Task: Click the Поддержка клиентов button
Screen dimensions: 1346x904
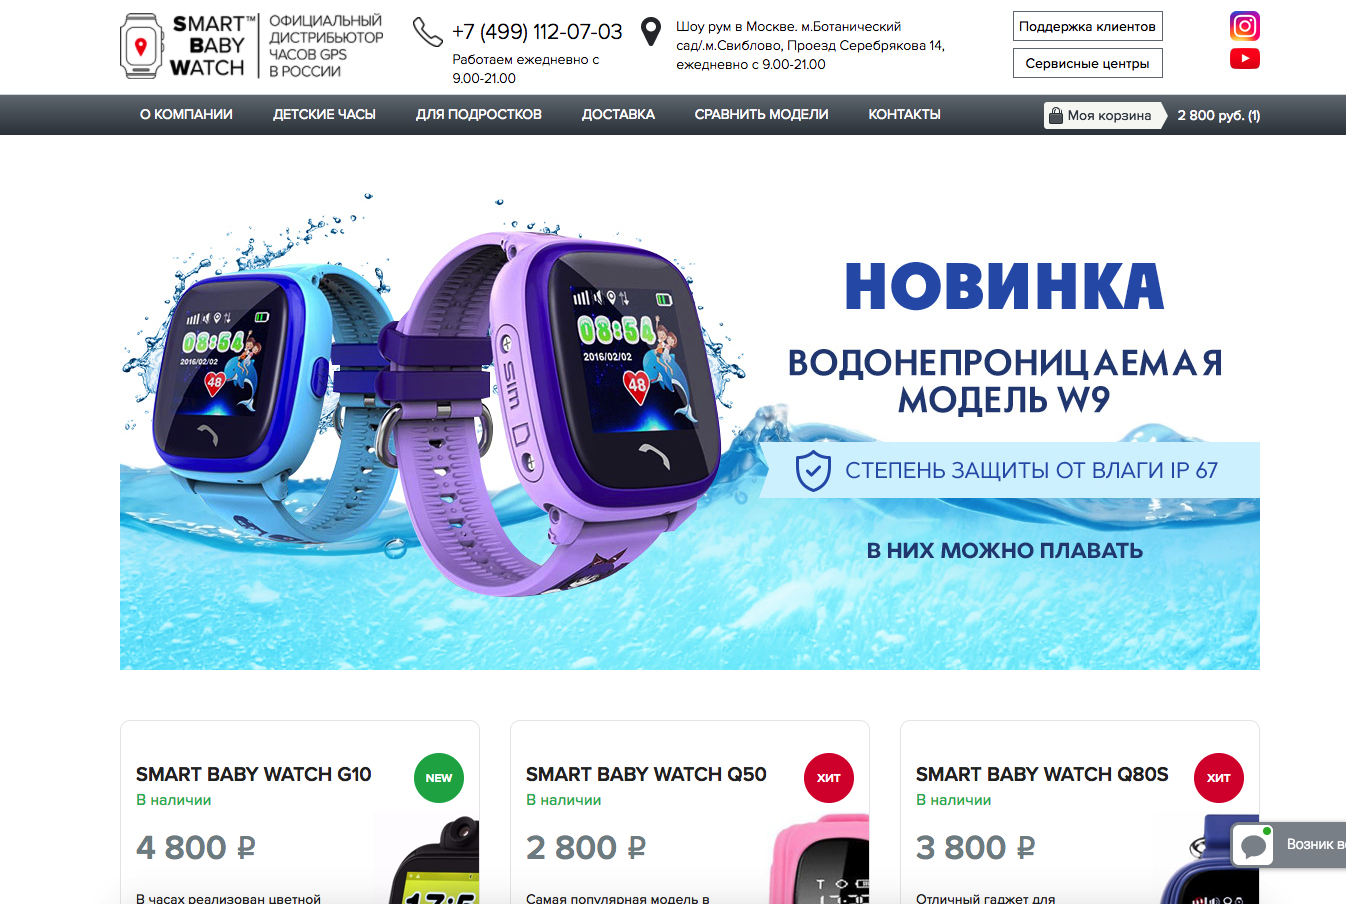Action: tap(1087, 26)
